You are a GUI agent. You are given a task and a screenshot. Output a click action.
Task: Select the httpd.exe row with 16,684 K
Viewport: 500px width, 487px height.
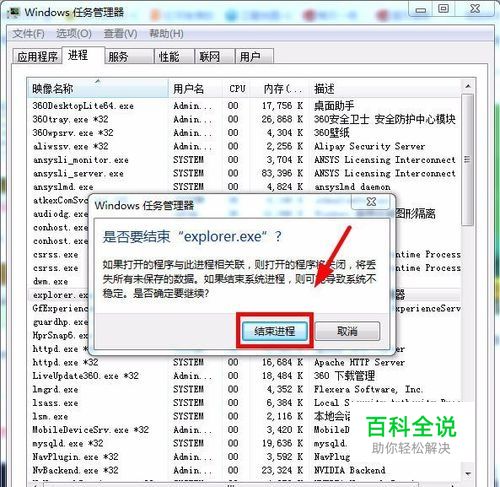[244, 362]
